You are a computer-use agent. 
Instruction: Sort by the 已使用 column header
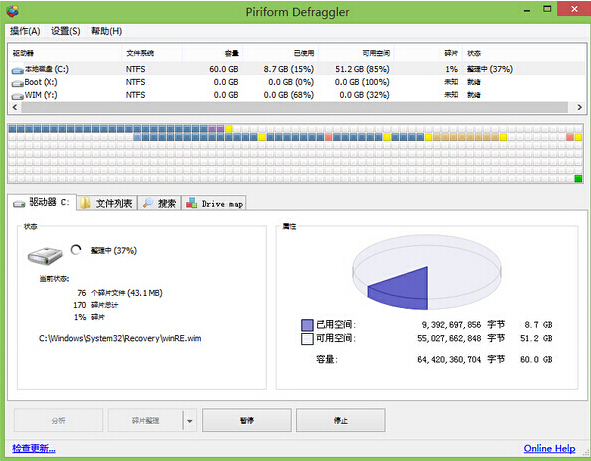pyautogui.click(x=280, y=53)
